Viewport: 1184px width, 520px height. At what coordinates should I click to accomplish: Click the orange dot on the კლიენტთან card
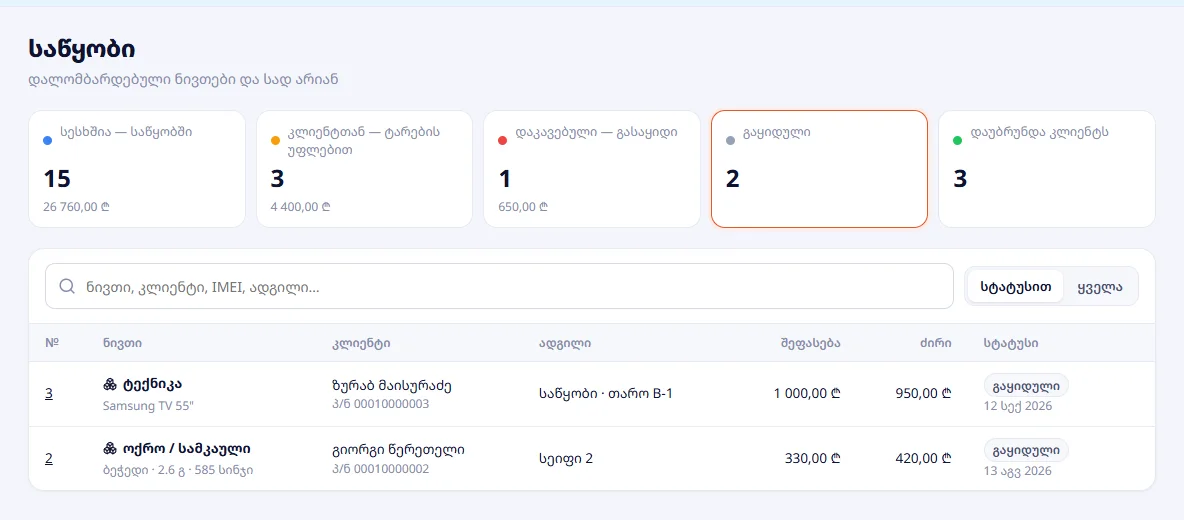click(276, 140)
